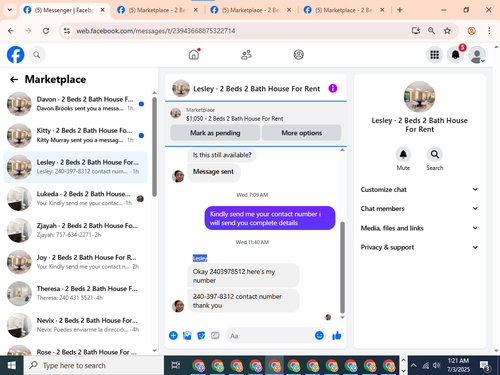
Task: Expand Media, files and links section
Action: pyautogui.click(x=419, y=228)
